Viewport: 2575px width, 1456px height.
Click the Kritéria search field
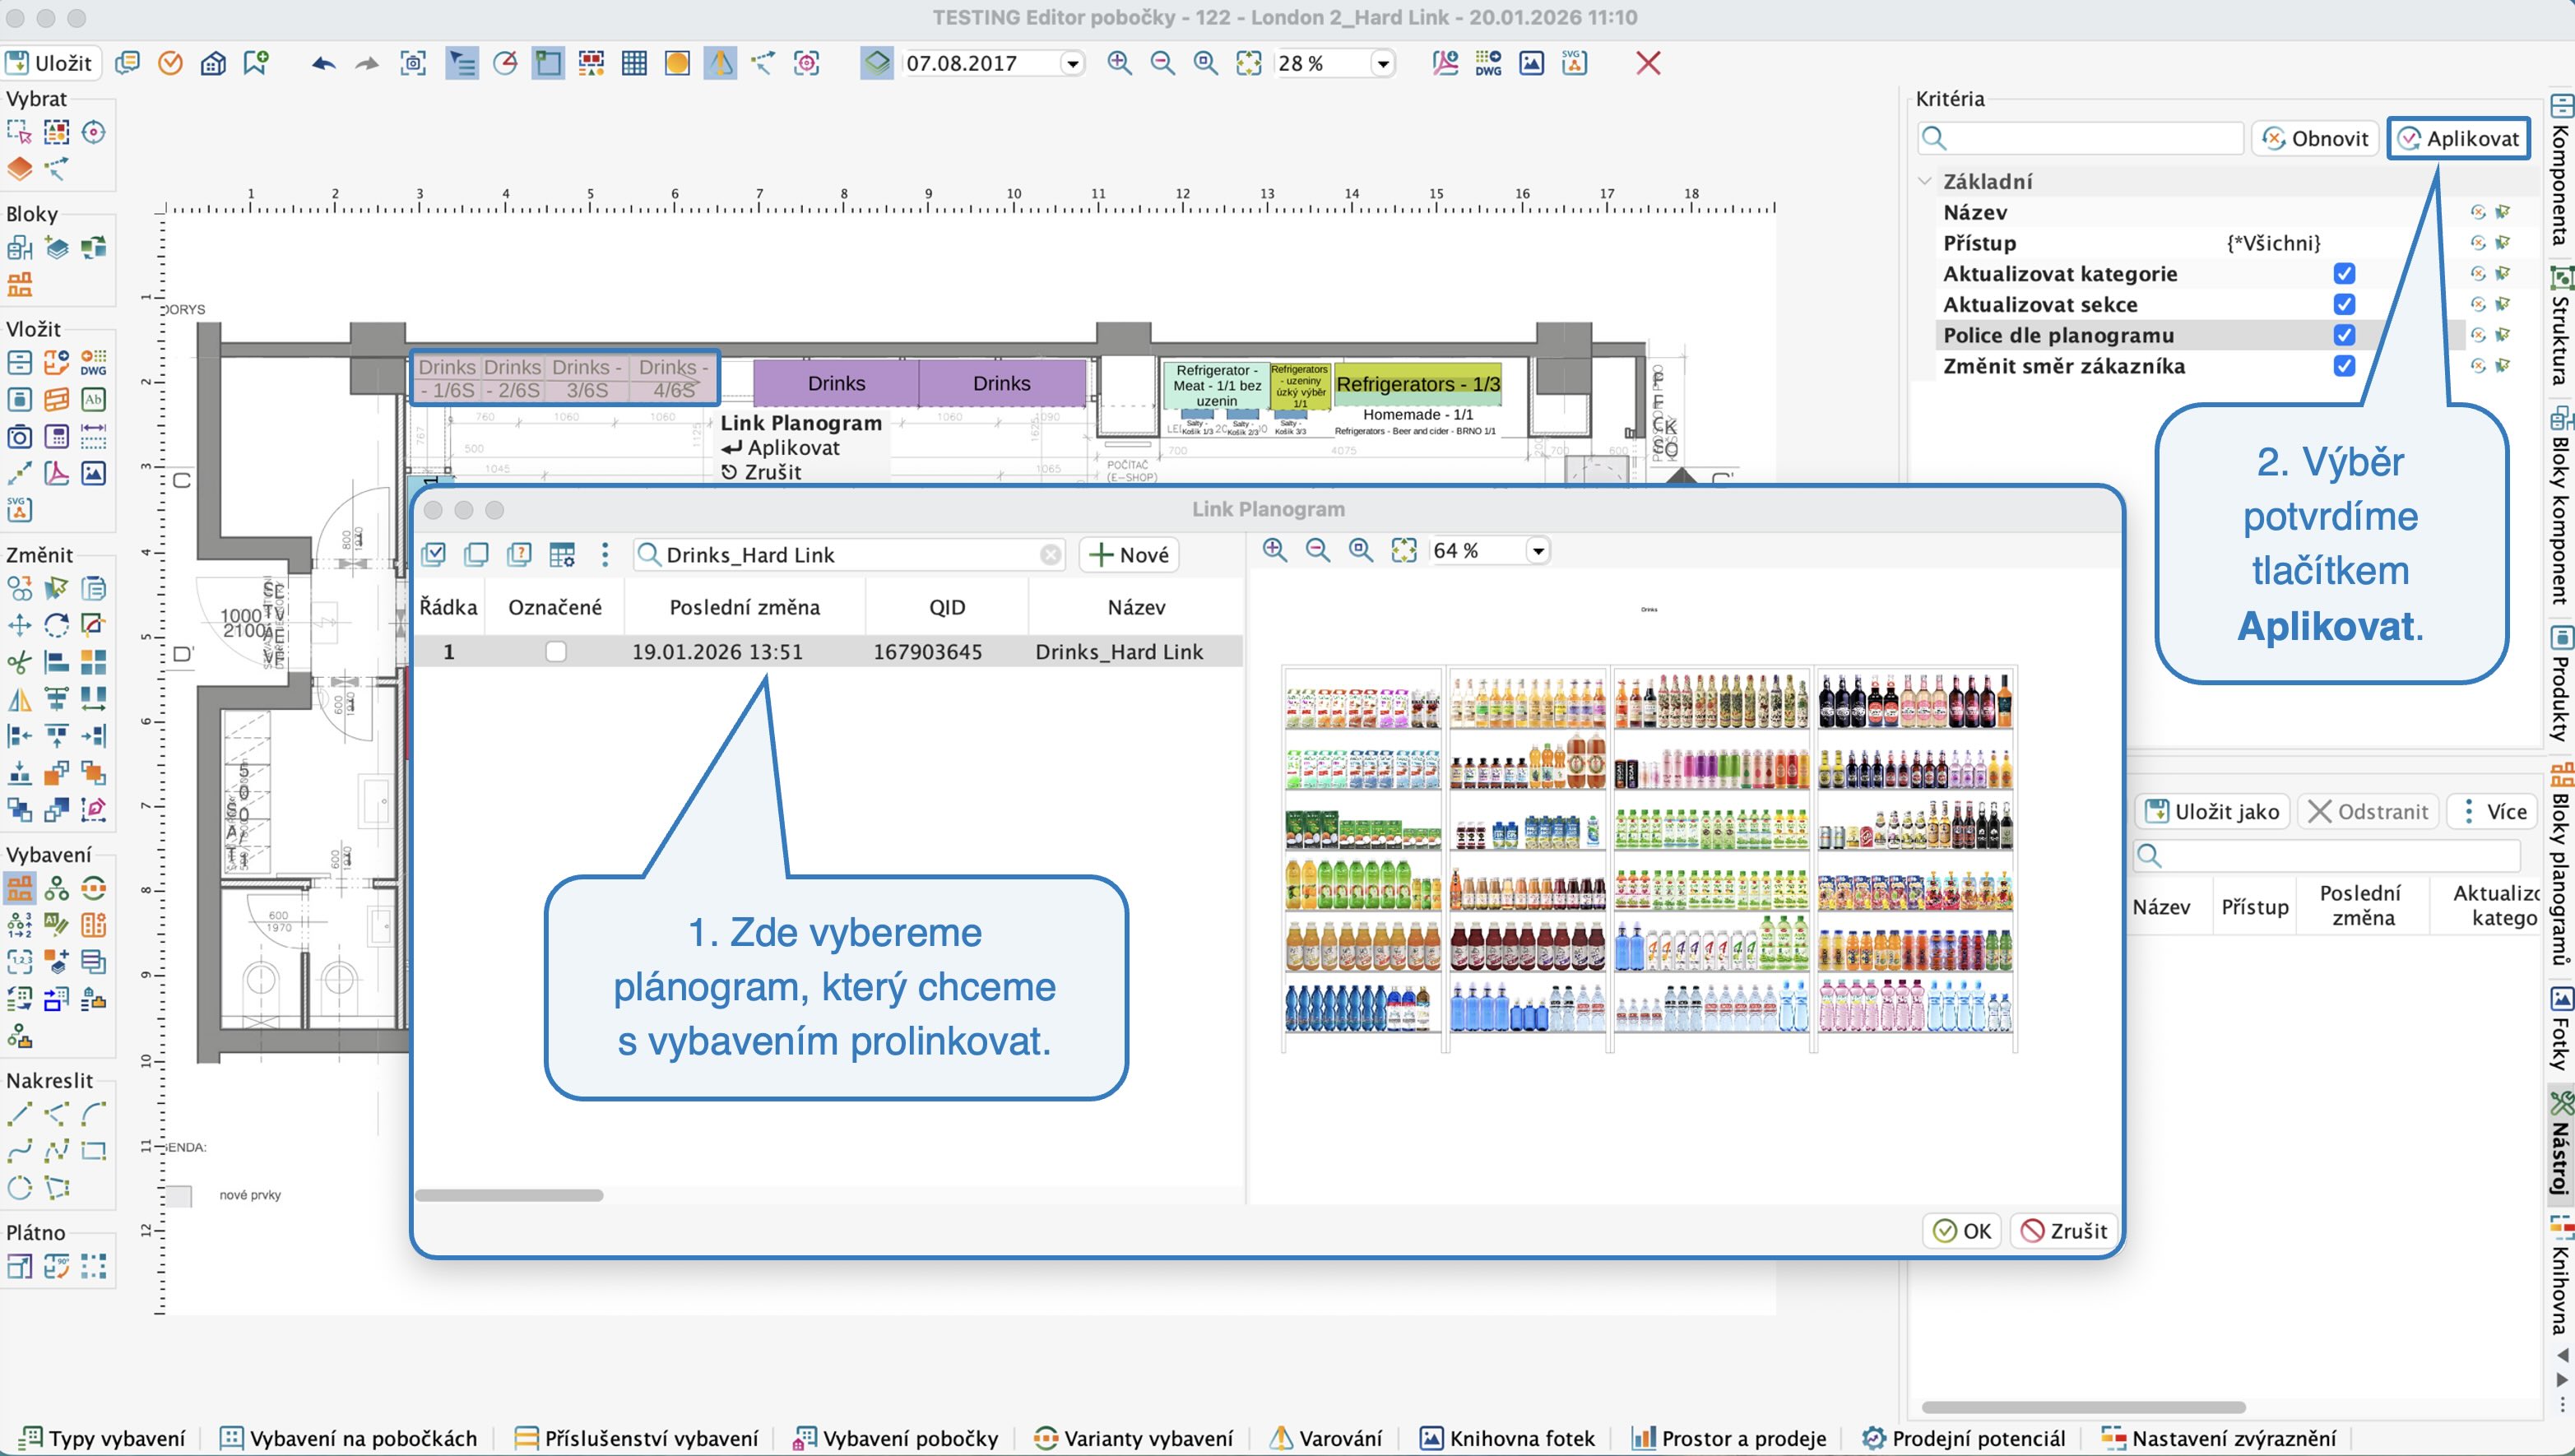[2080, 138]
